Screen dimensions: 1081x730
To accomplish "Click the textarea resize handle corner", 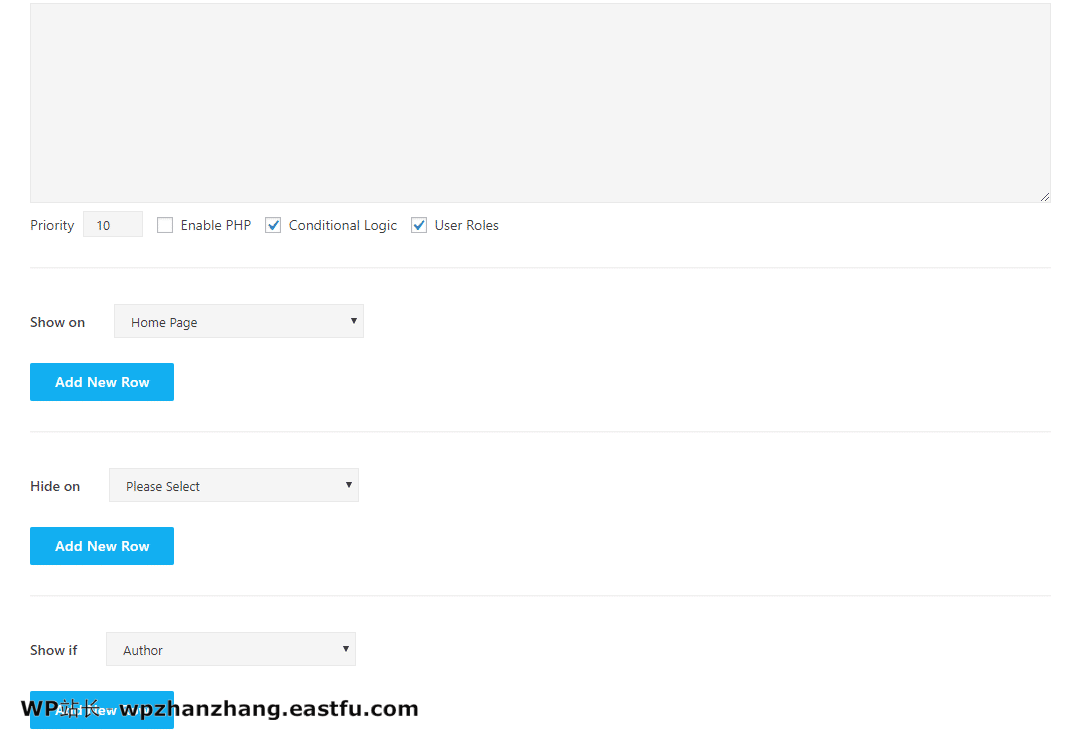I will pos(1045,197).
